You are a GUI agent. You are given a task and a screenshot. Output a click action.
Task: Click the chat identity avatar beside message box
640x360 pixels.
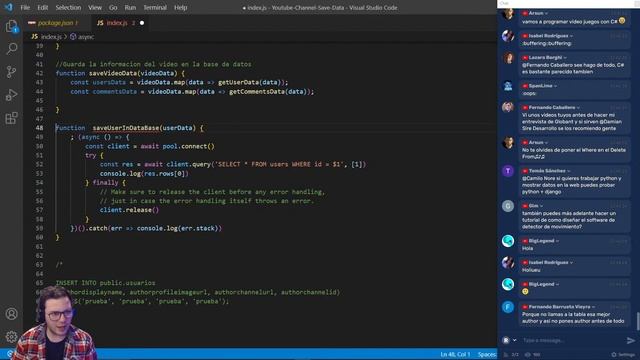tap(506, 340)
